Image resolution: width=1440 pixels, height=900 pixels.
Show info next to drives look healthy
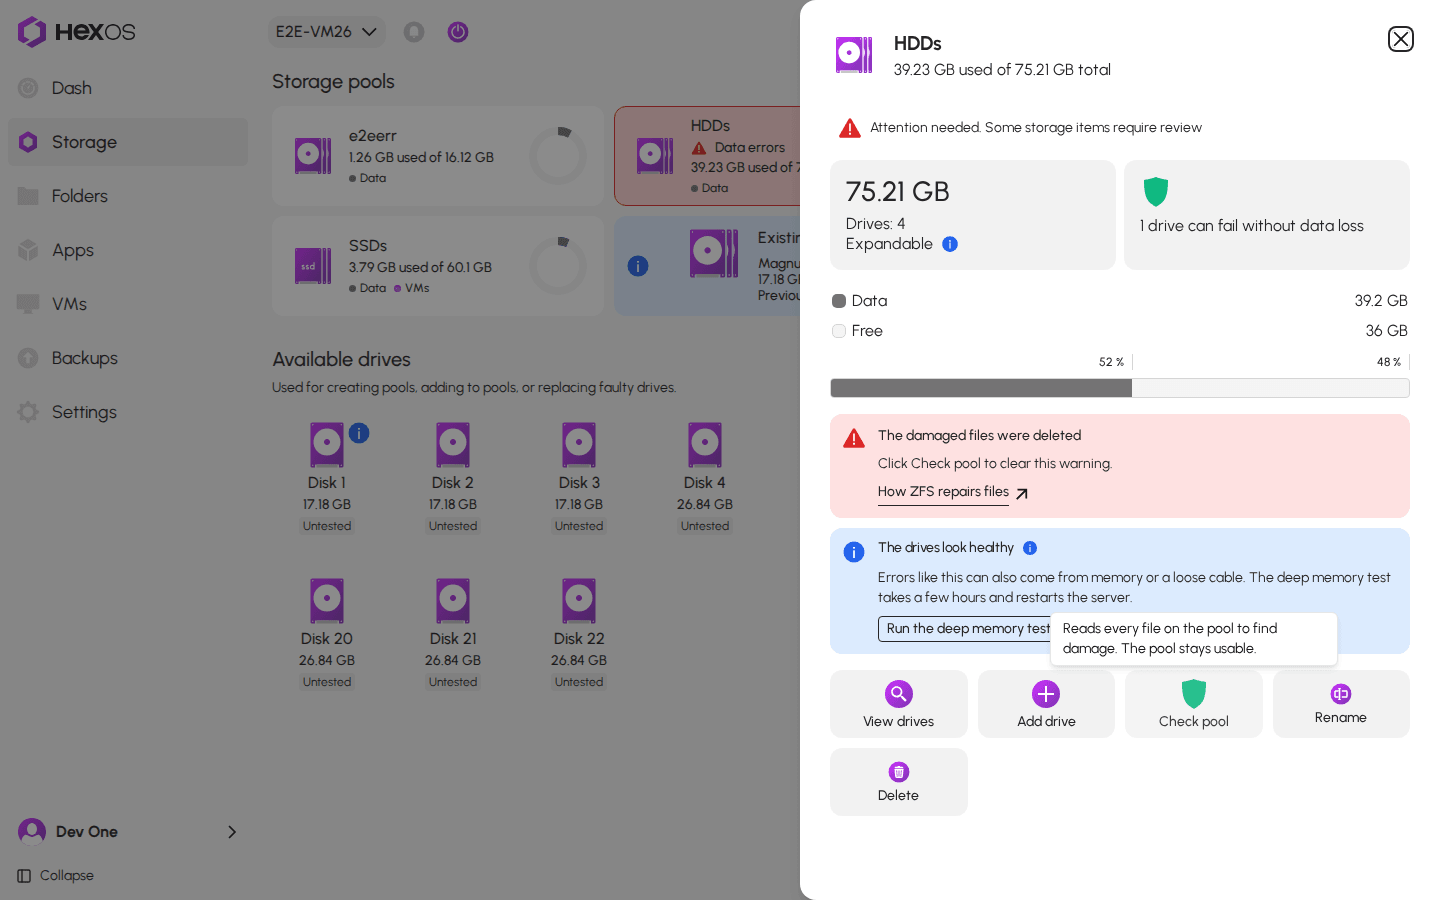click(x=1030, y=548)
